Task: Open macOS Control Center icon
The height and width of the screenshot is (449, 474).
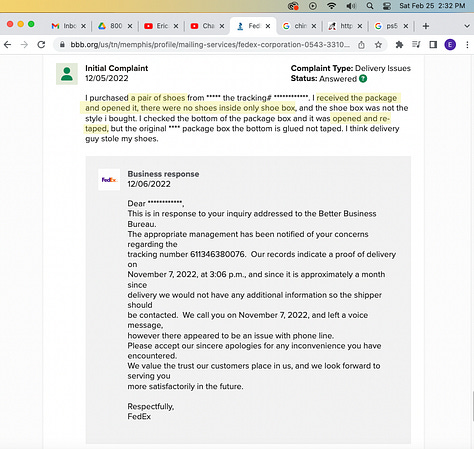Action: pos(387,6)
